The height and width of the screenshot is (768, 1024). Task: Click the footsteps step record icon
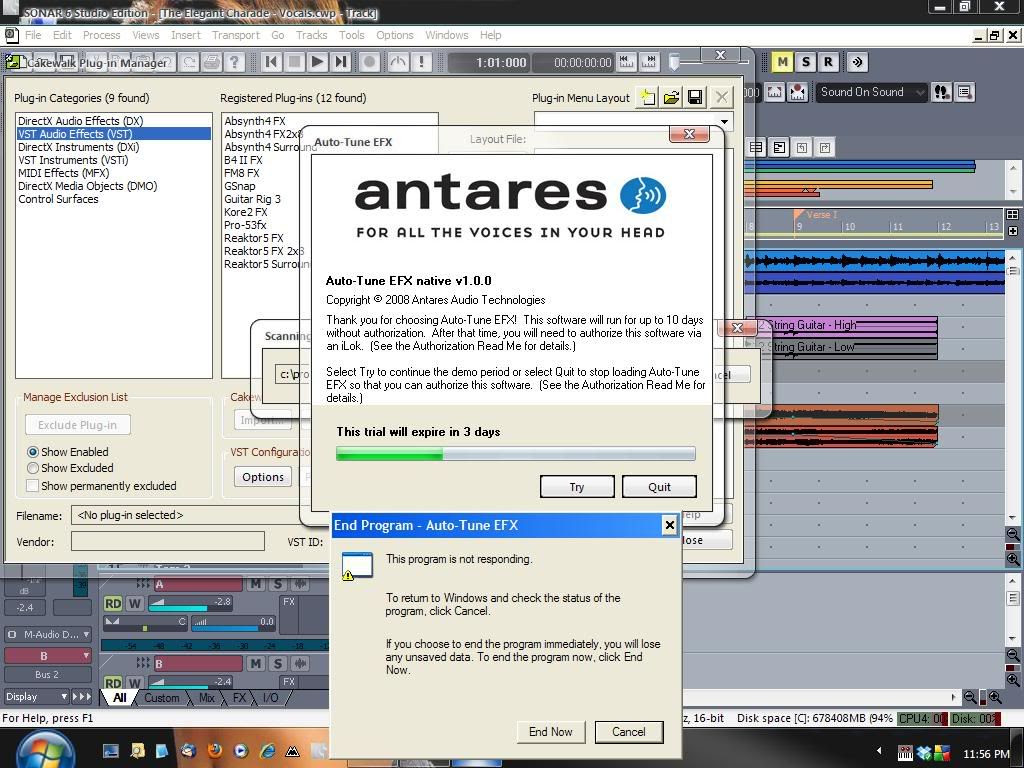[x=941, y=92]
